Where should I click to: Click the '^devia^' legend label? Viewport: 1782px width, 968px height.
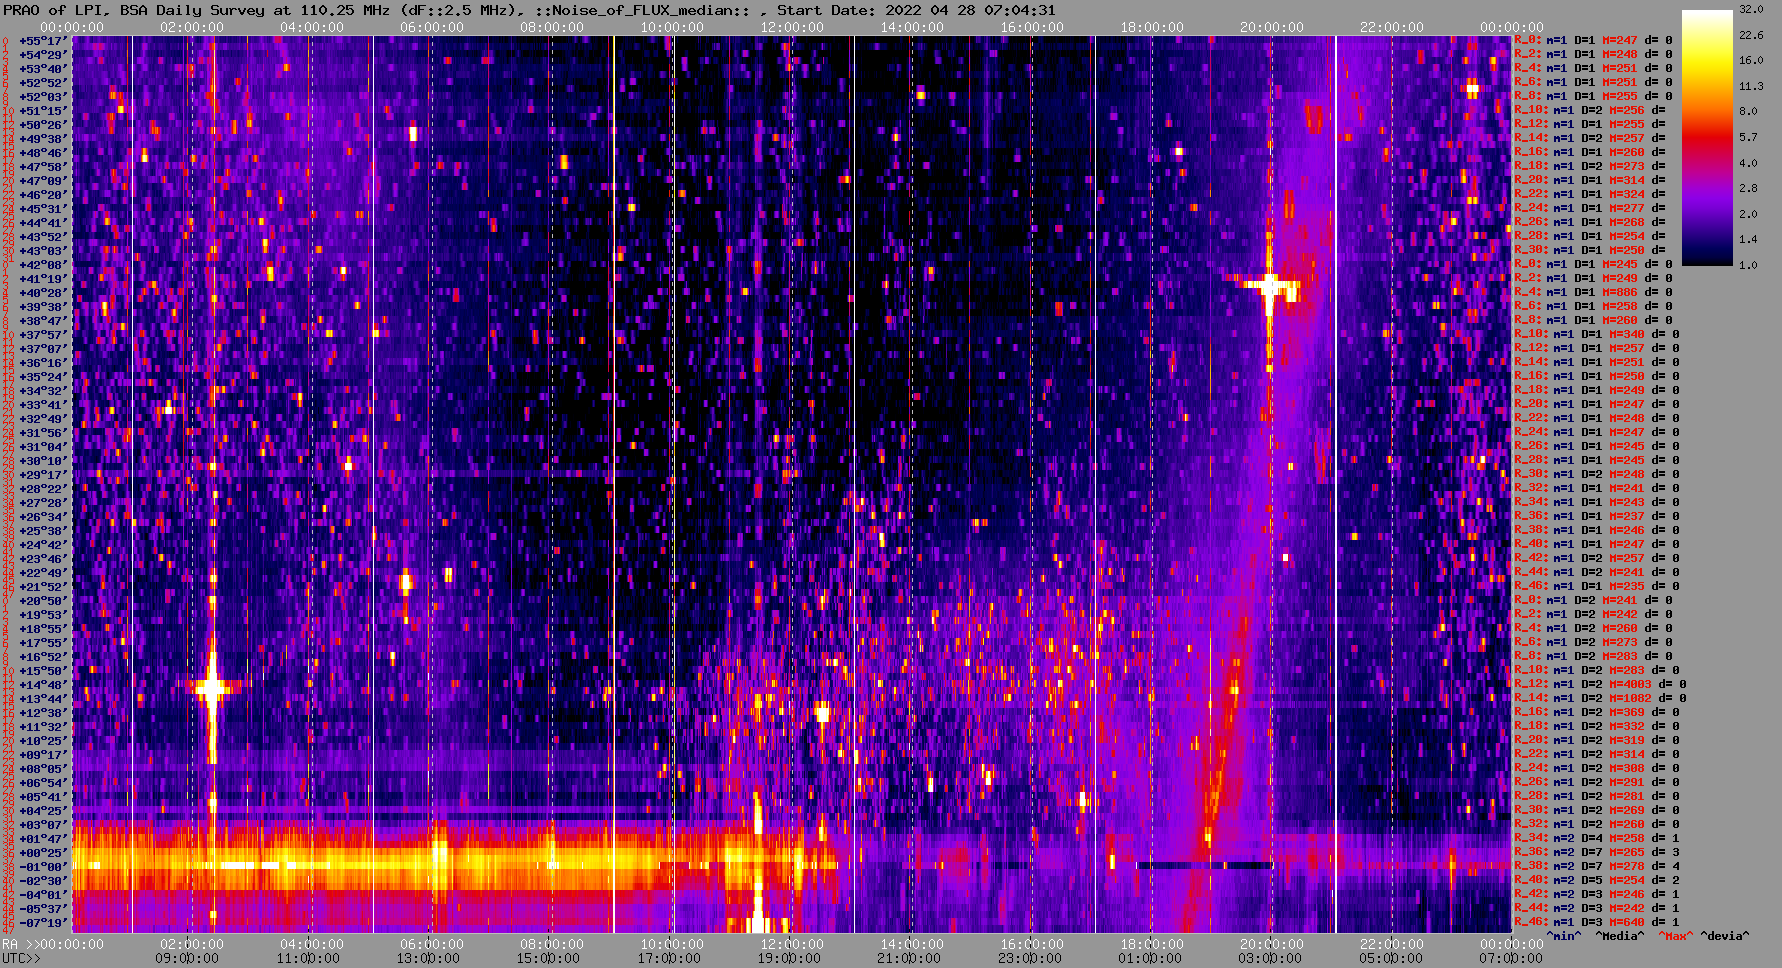(1725, 936)
